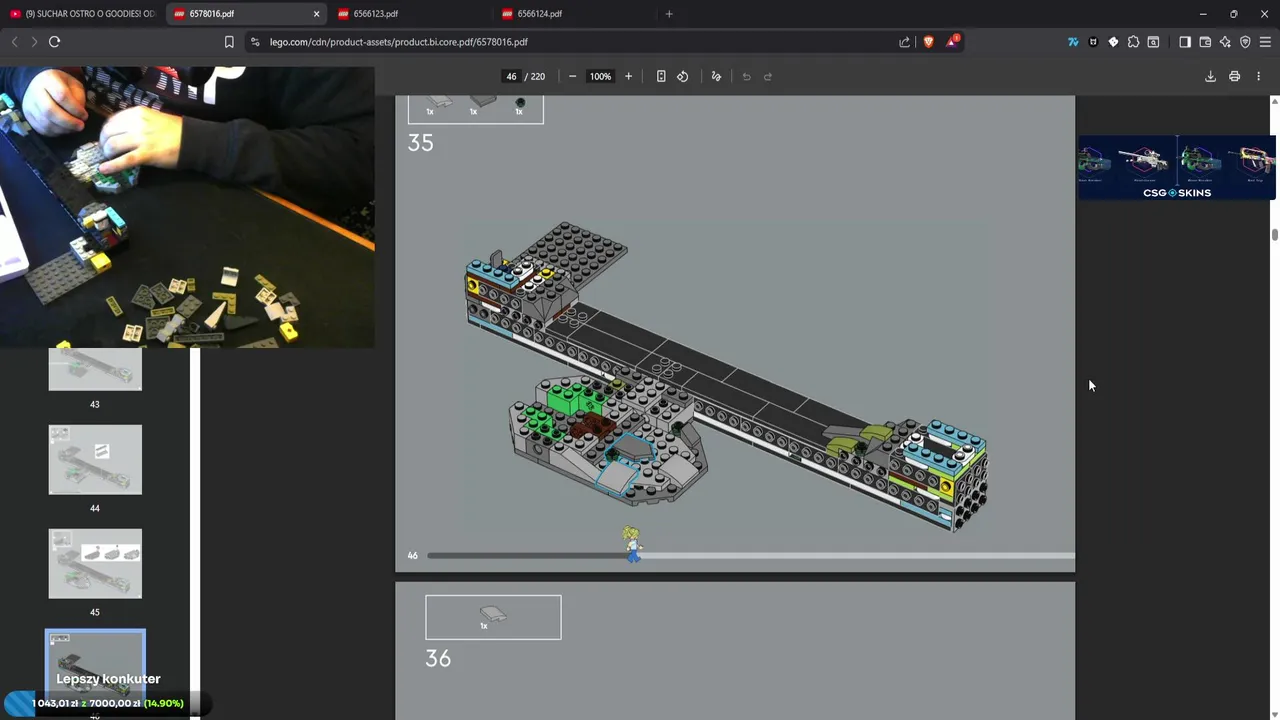Switch to the 6566124.pdf tab
Viewport: 1280px width, 720px height.
[x=574, y=14]
